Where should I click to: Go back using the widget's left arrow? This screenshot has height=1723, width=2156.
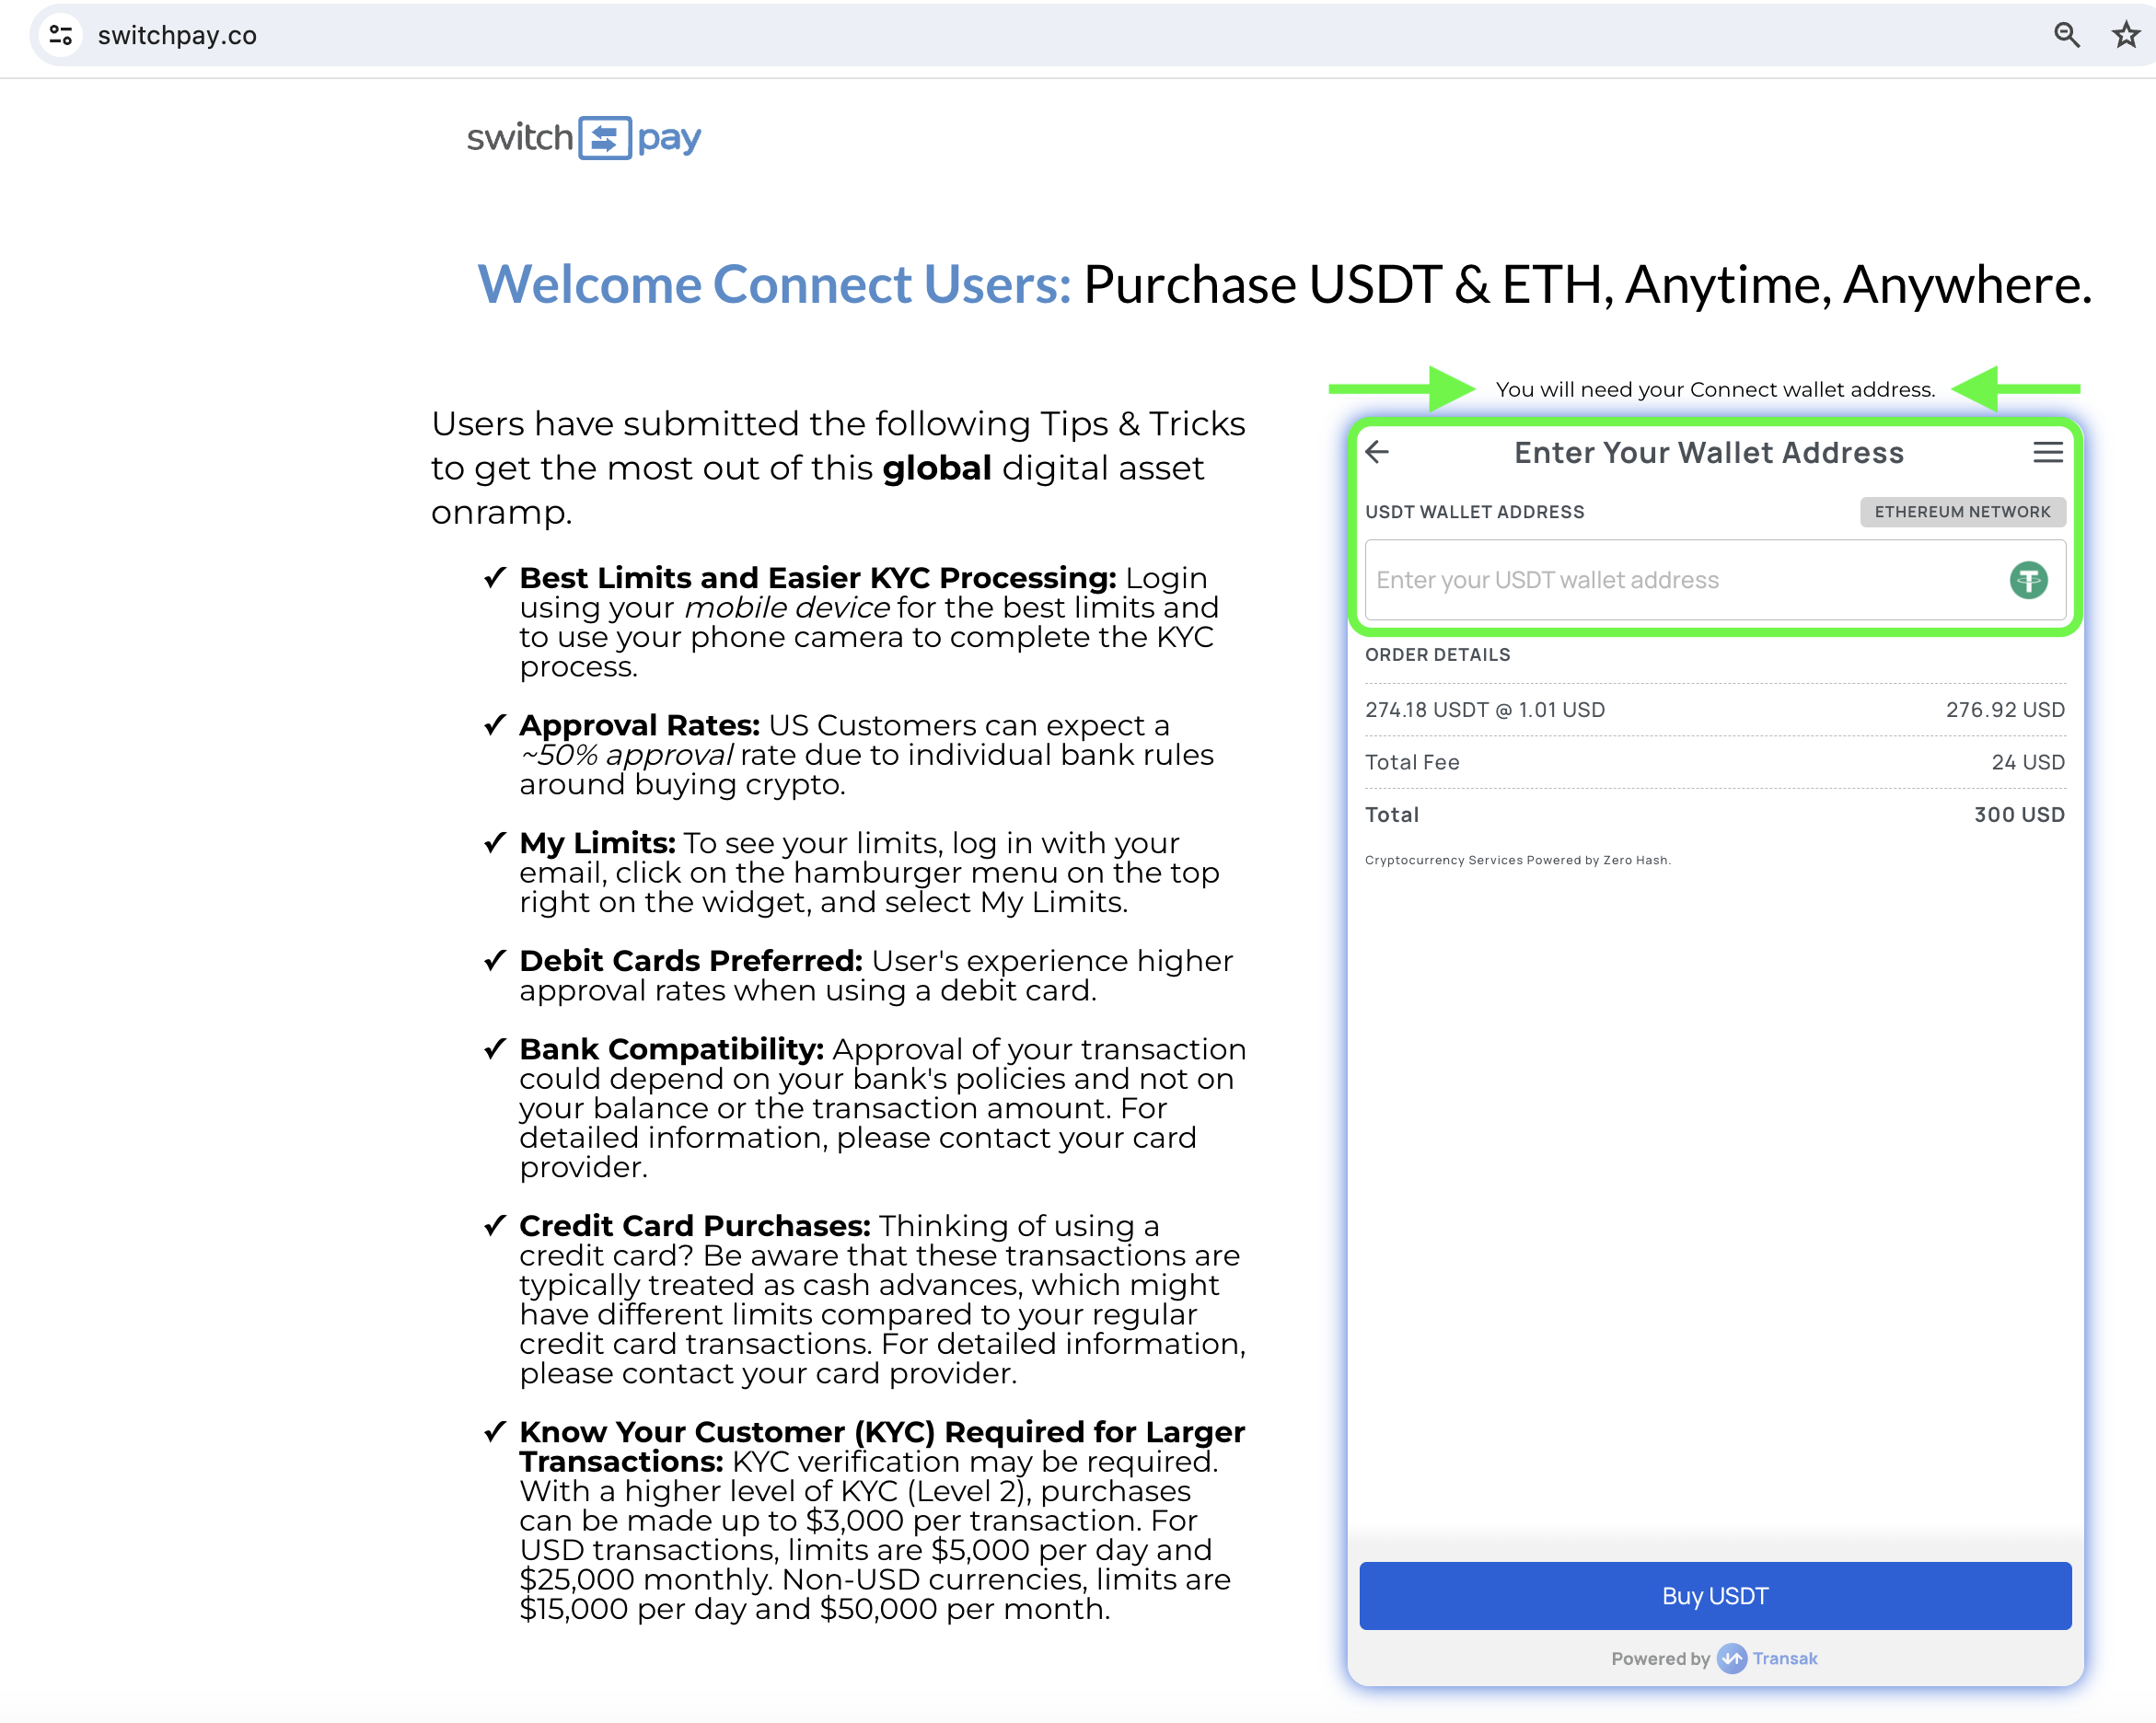1377,452
